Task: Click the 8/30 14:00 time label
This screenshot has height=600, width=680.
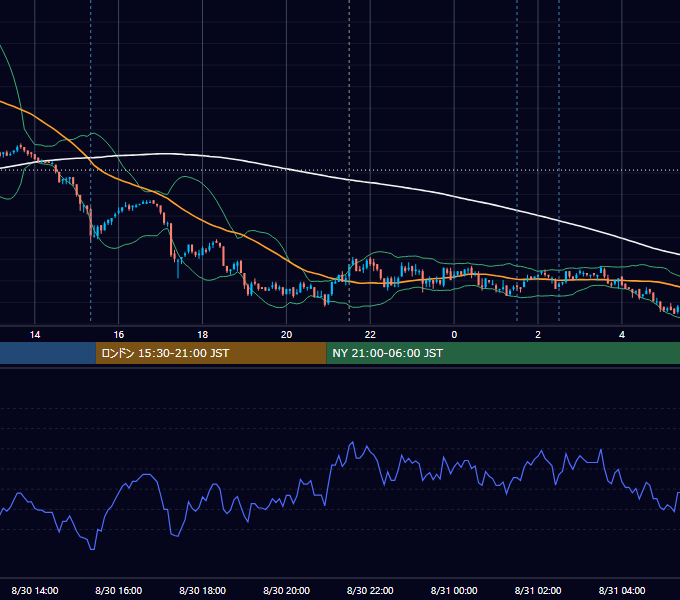Action: [35, 591]
